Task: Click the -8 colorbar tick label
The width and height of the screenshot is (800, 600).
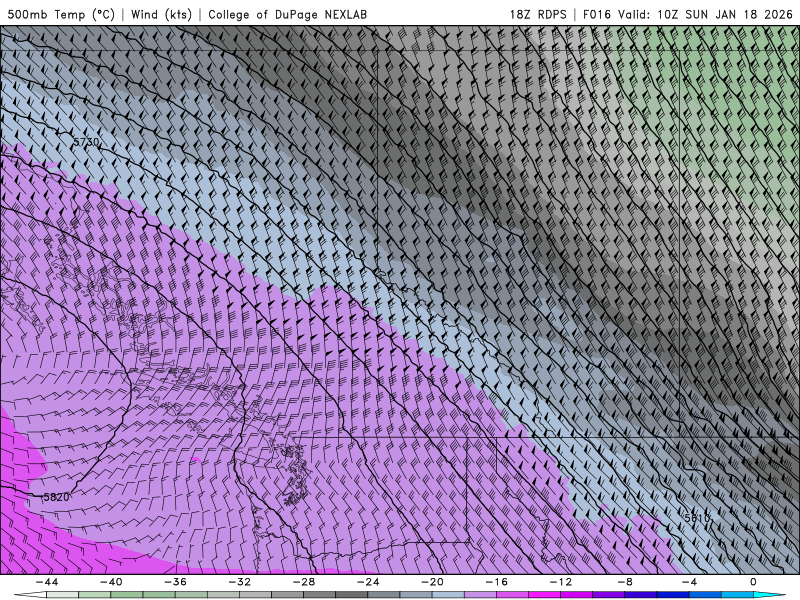Action: 625,582
